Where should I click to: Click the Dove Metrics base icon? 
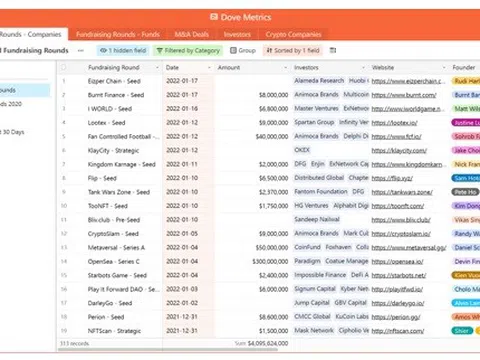pos(214,17)
